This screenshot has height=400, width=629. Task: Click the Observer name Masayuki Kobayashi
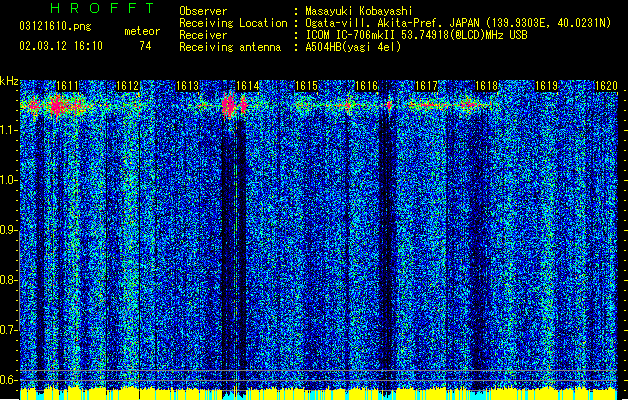pyautogui.click(x=358, y=11)
